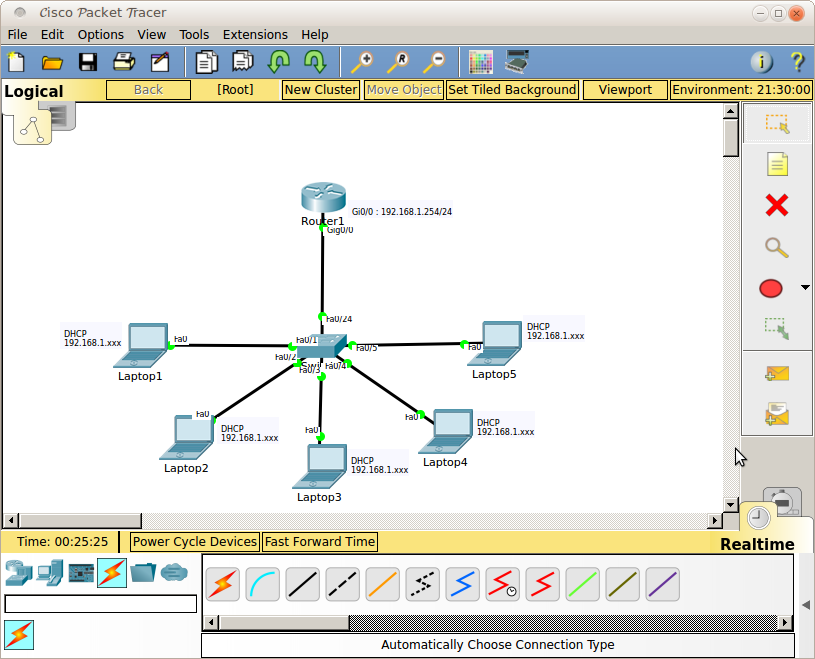Open the Help menu

pos(314,35)
